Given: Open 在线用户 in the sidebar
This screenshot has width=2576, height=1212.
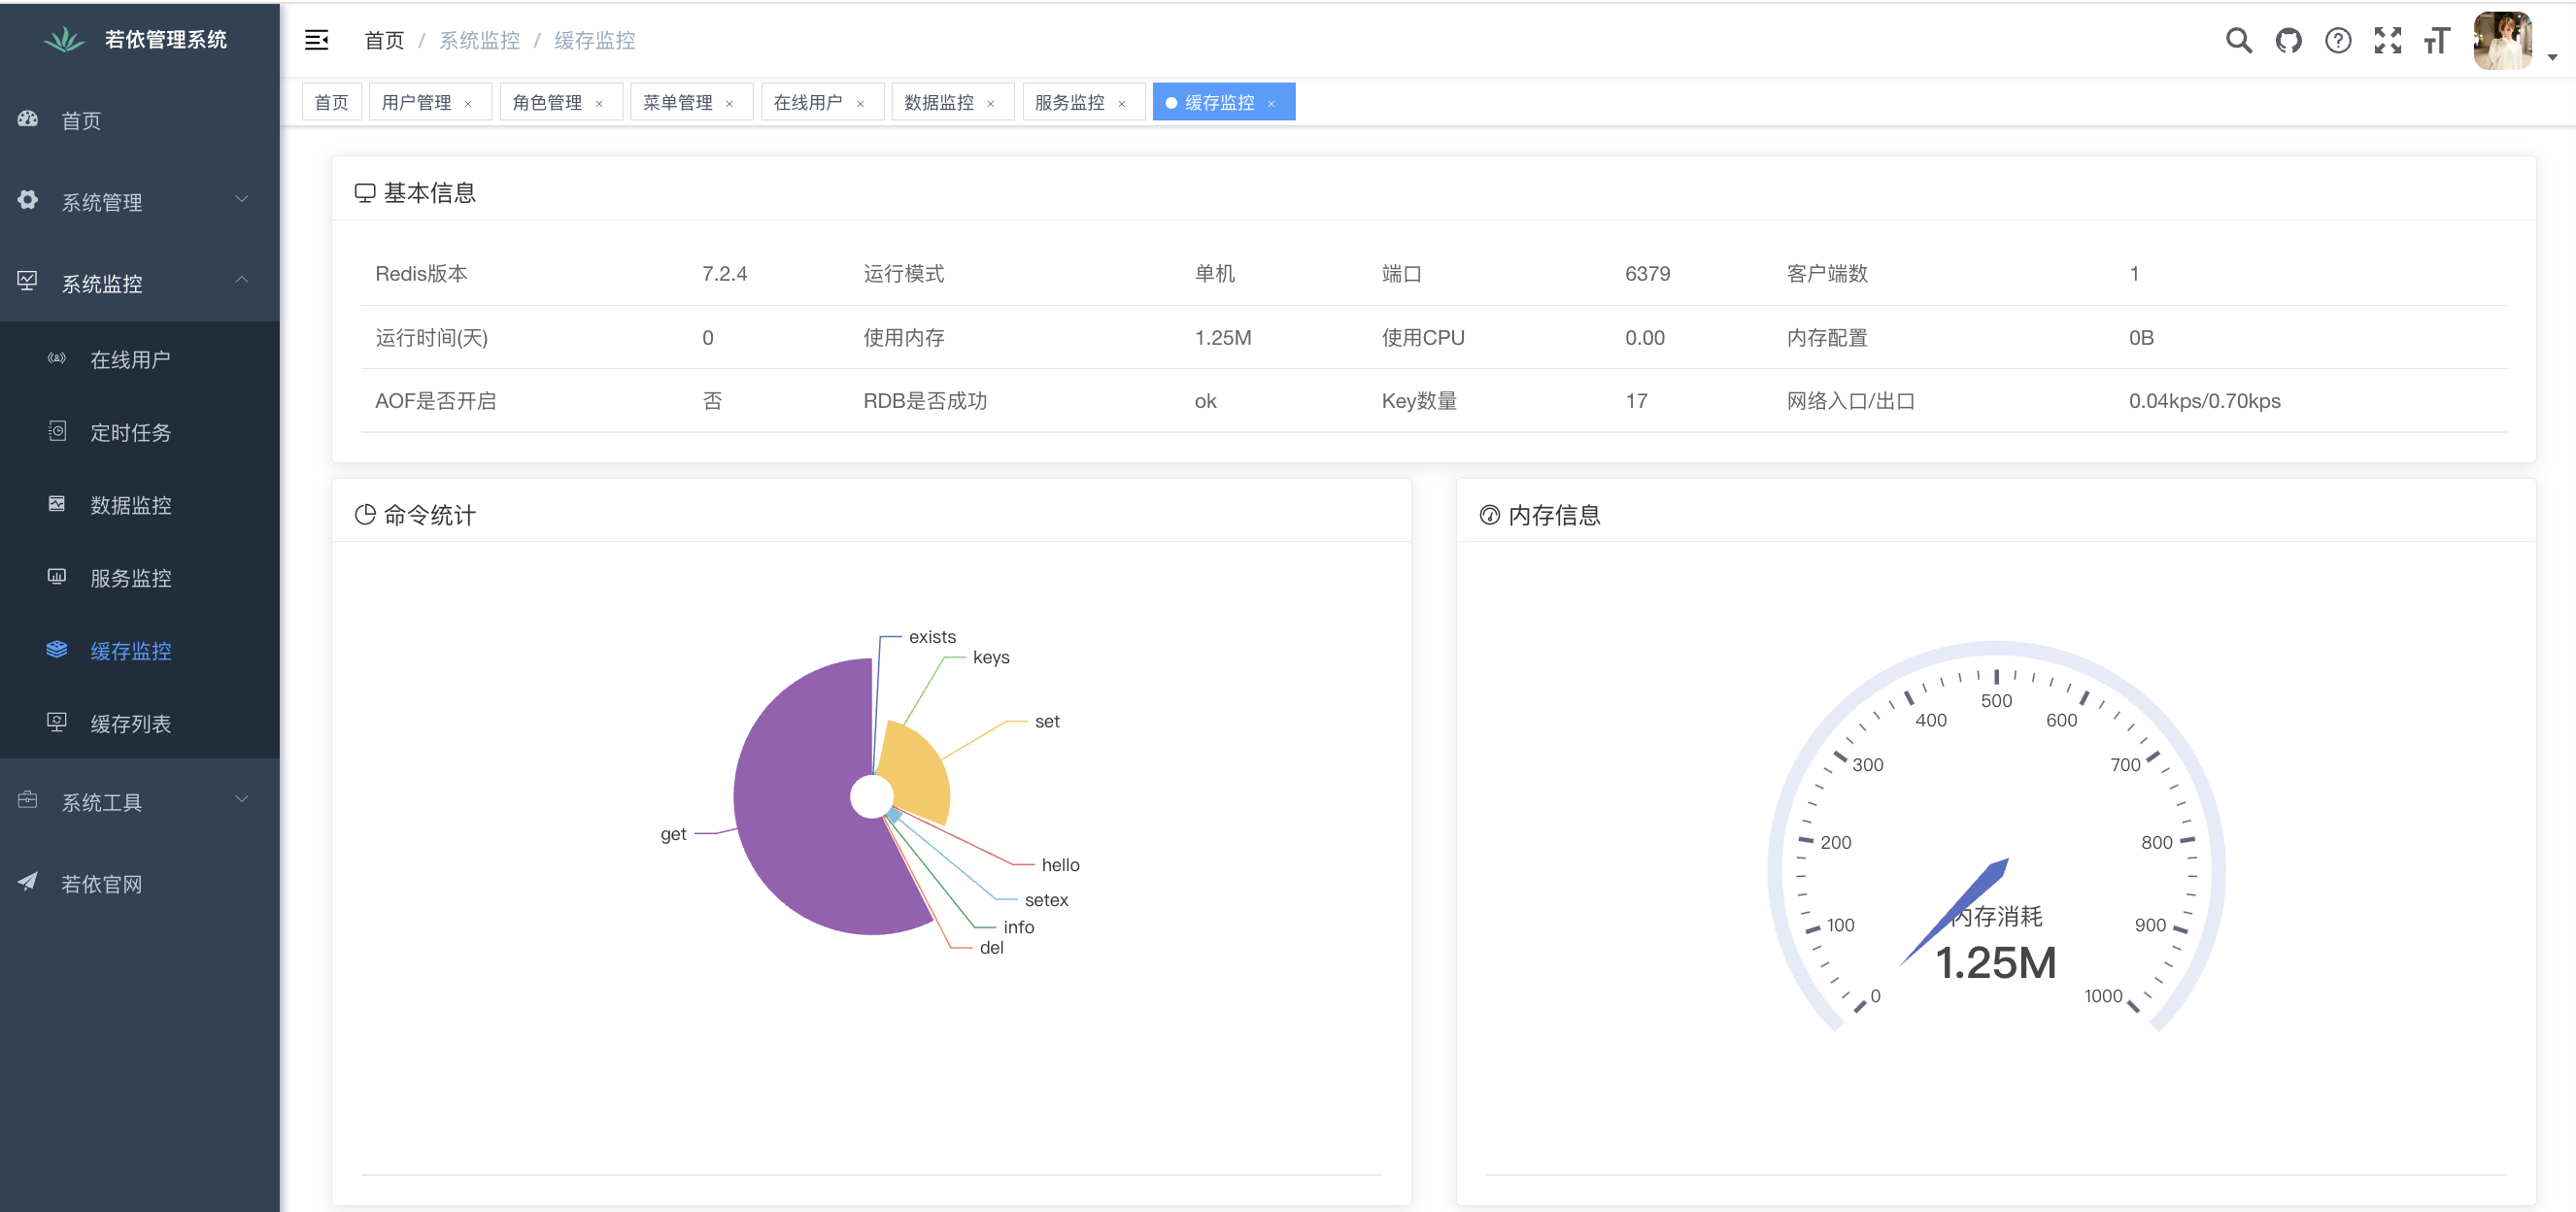Looking at the screenshot, I should (130, 359).
